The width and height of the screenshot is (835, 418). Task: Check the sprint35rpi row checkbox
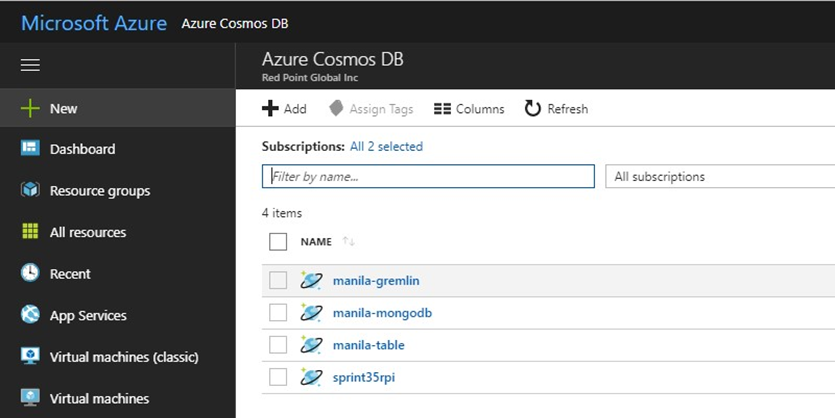pos(278,377)
